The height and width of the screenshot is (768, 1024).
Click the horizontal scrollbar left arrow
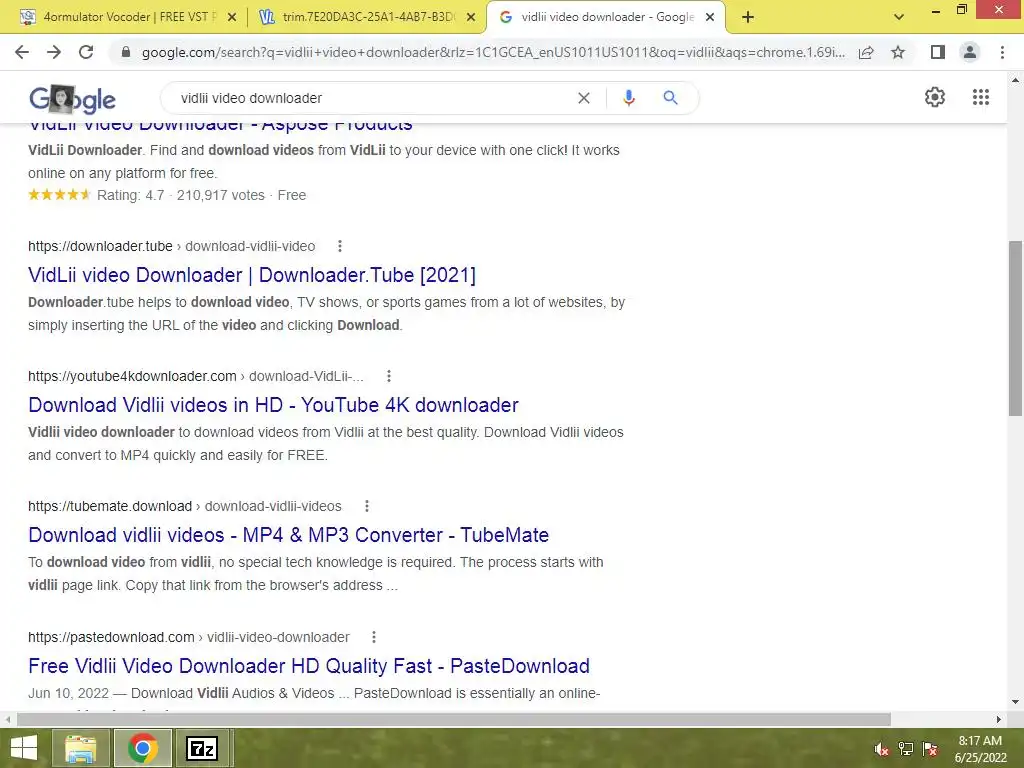pyautogui.click(x=7, y=719)
